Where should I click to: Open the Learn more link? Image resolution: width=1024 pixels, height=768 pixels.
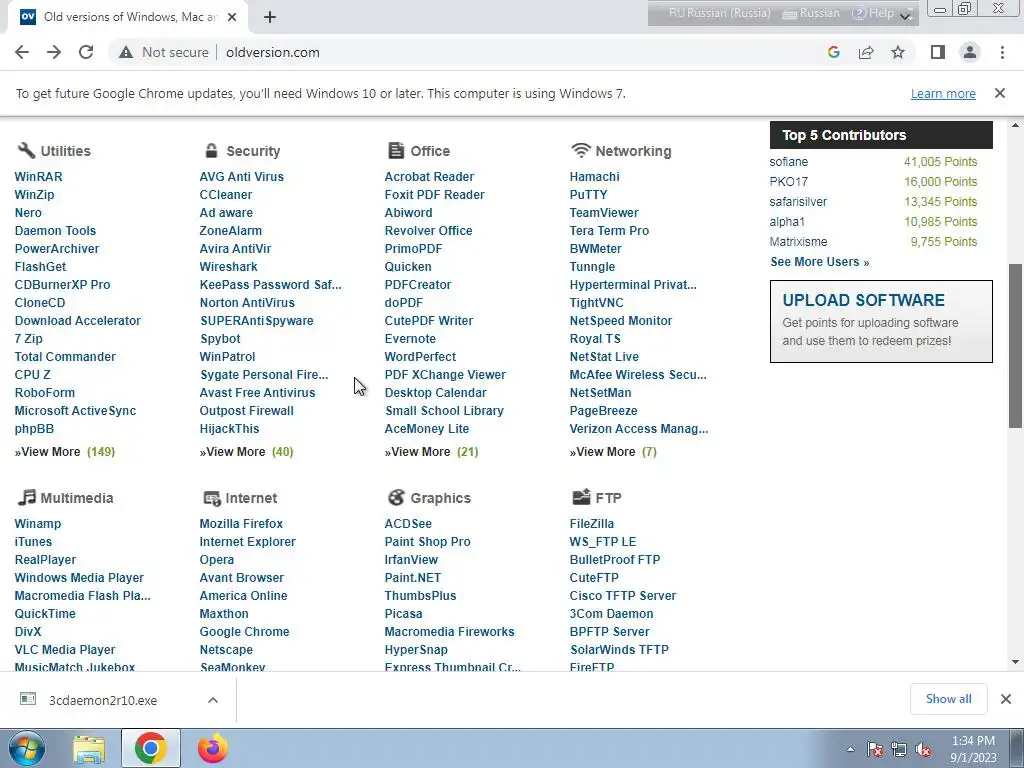pos(943,93)
